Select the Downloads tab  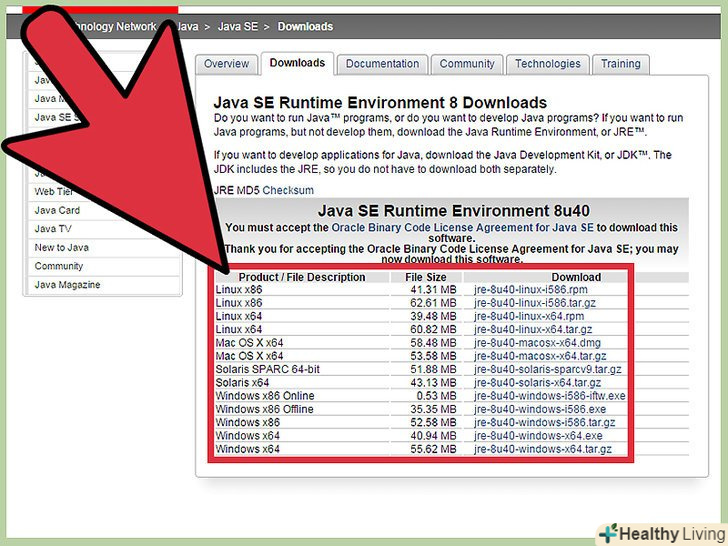point(297,63)
